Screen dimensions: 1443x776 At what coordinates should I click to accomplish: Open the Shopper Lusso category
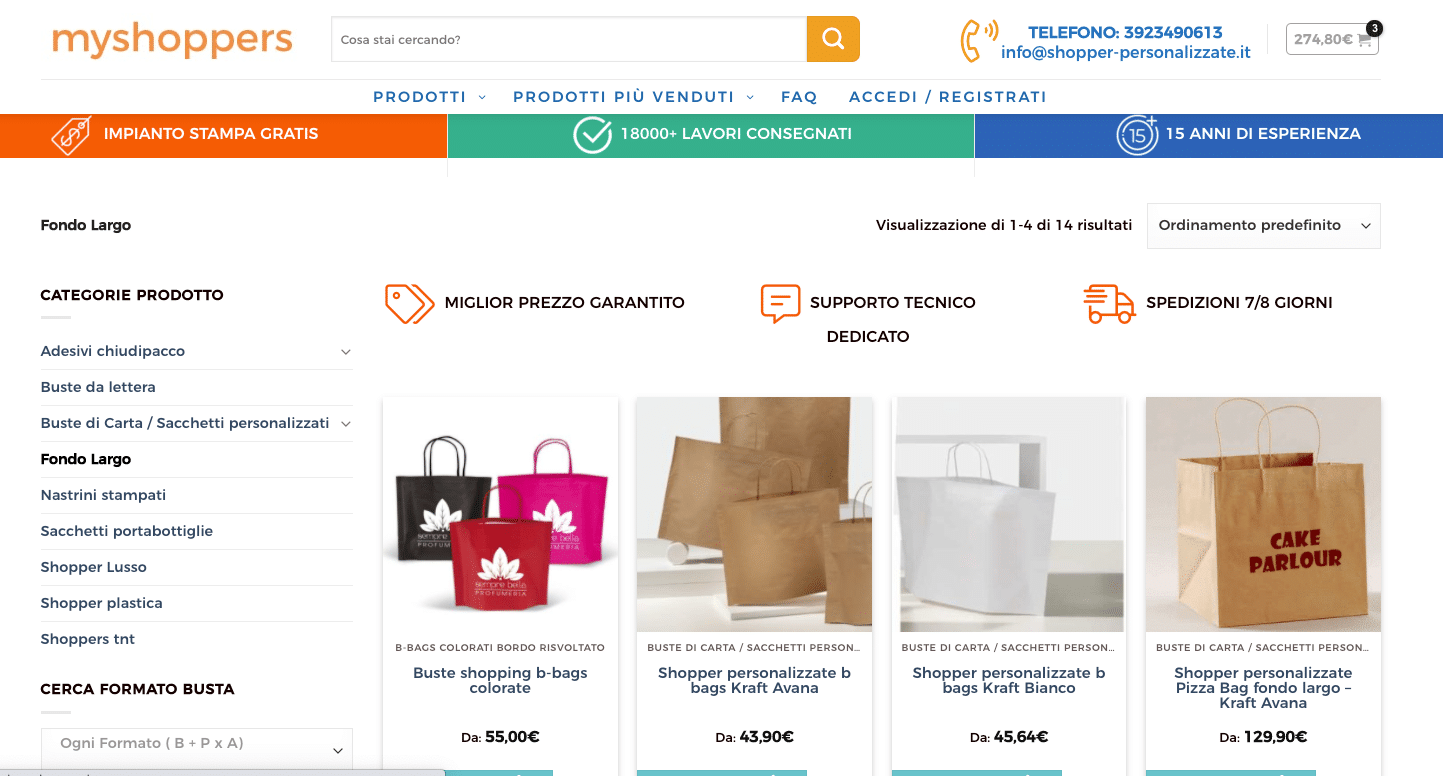click(x=94, y=567)
